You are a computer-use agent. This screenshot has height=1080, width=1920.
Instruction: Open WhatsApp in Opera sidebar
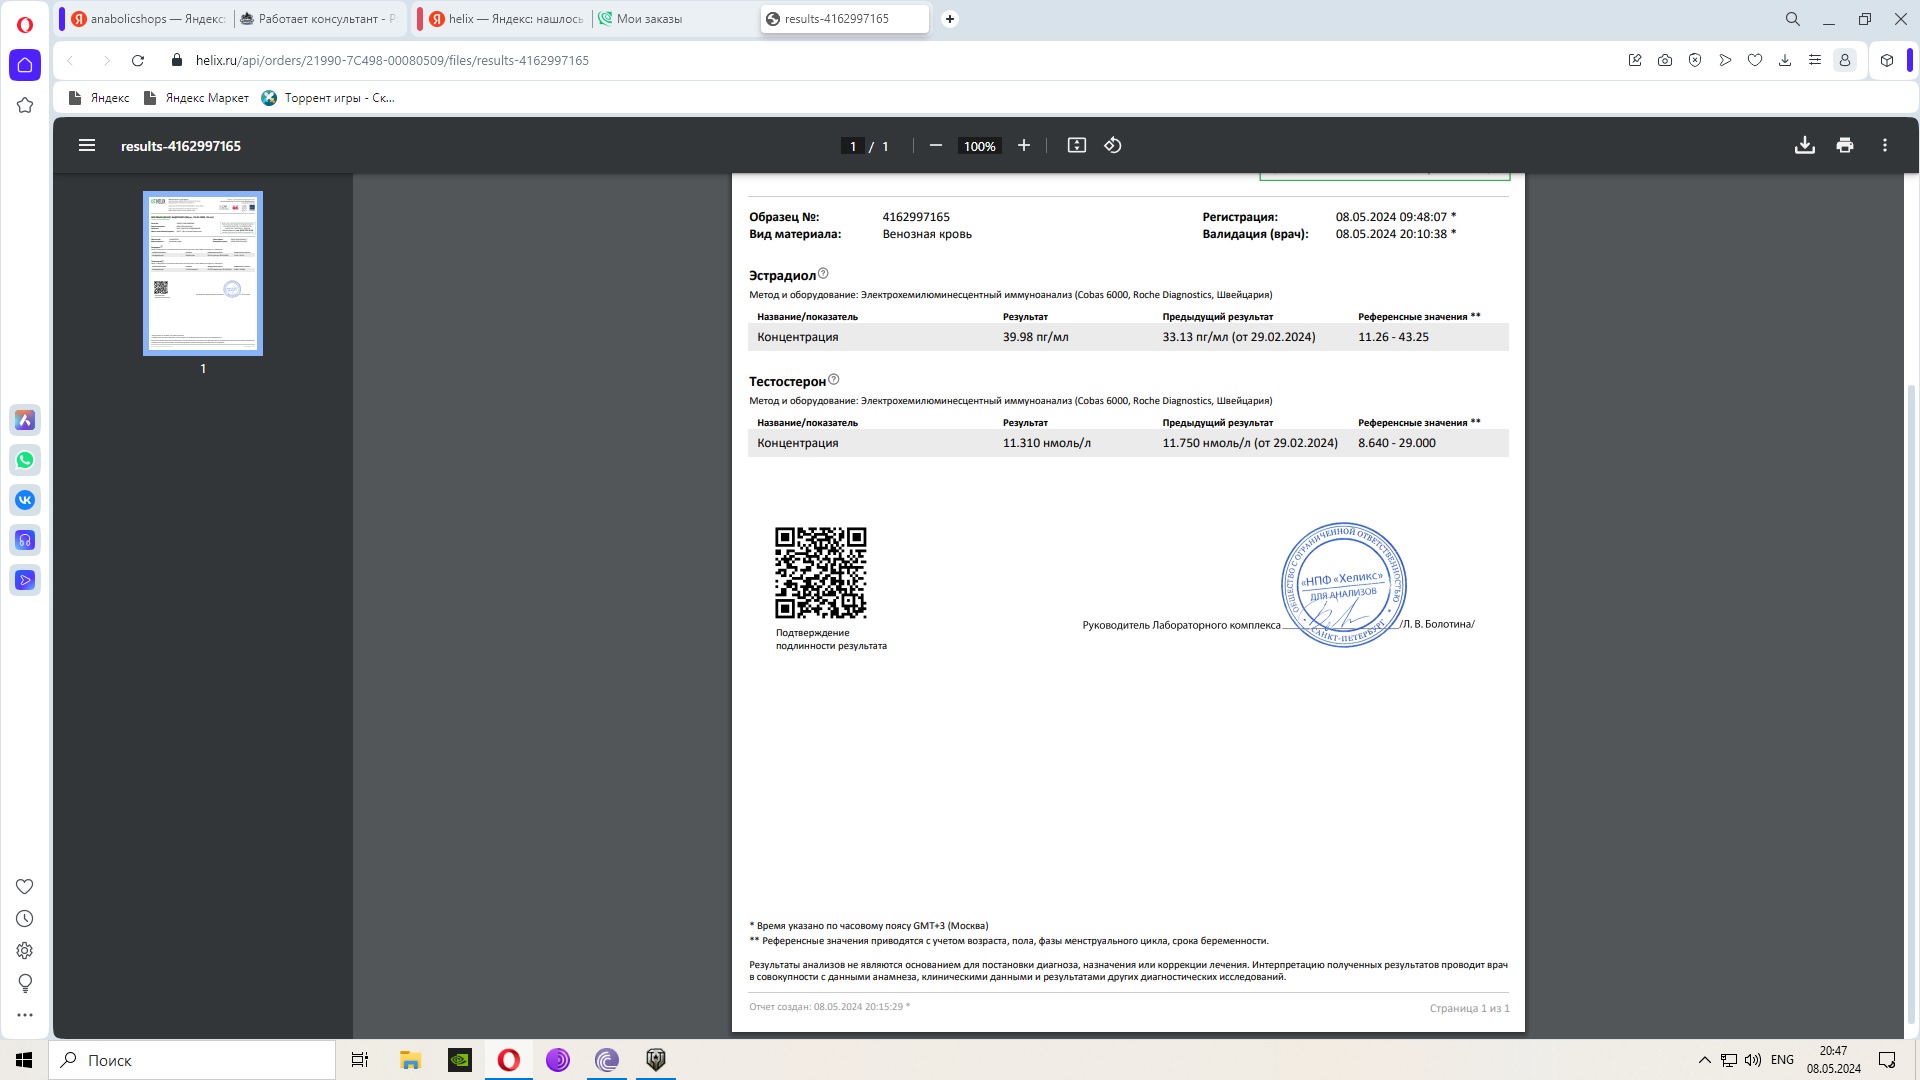click(x=25, y=460)
